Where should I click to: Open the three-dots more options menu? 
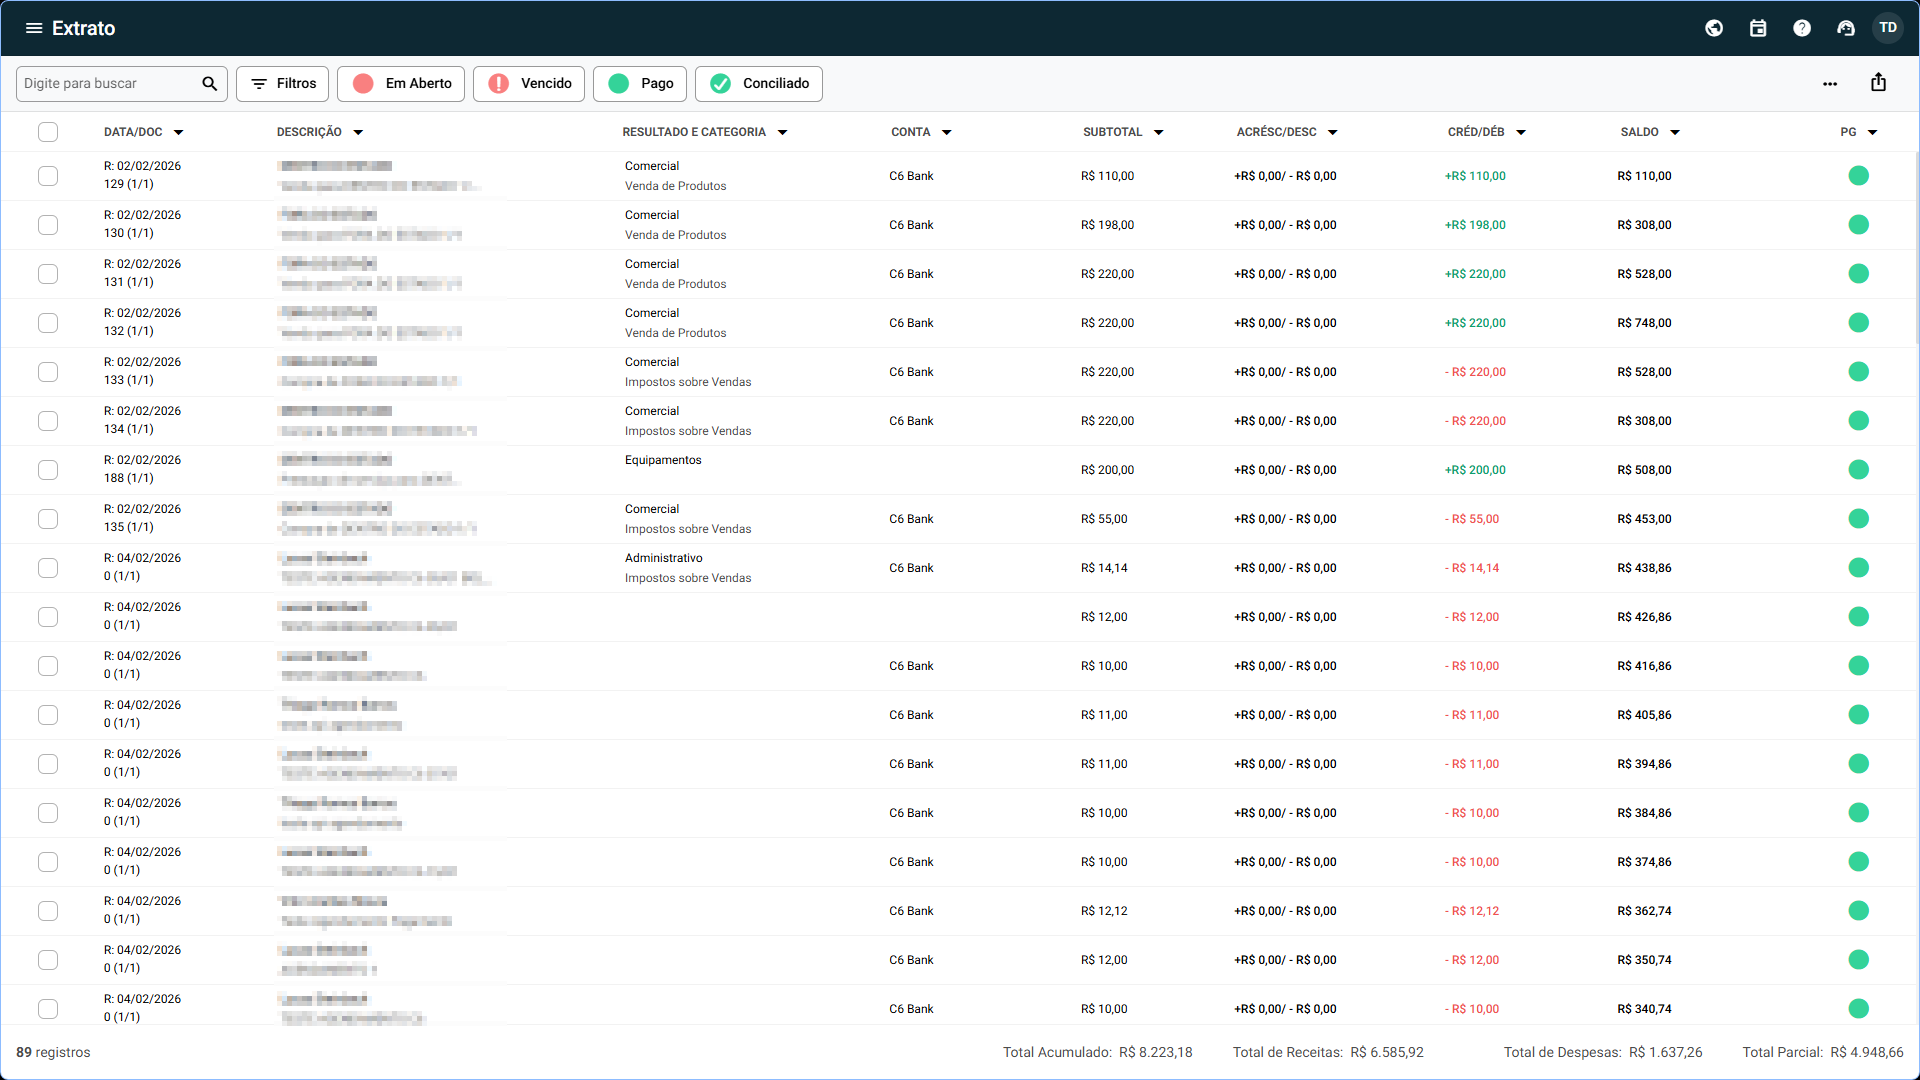point(1830,84)
